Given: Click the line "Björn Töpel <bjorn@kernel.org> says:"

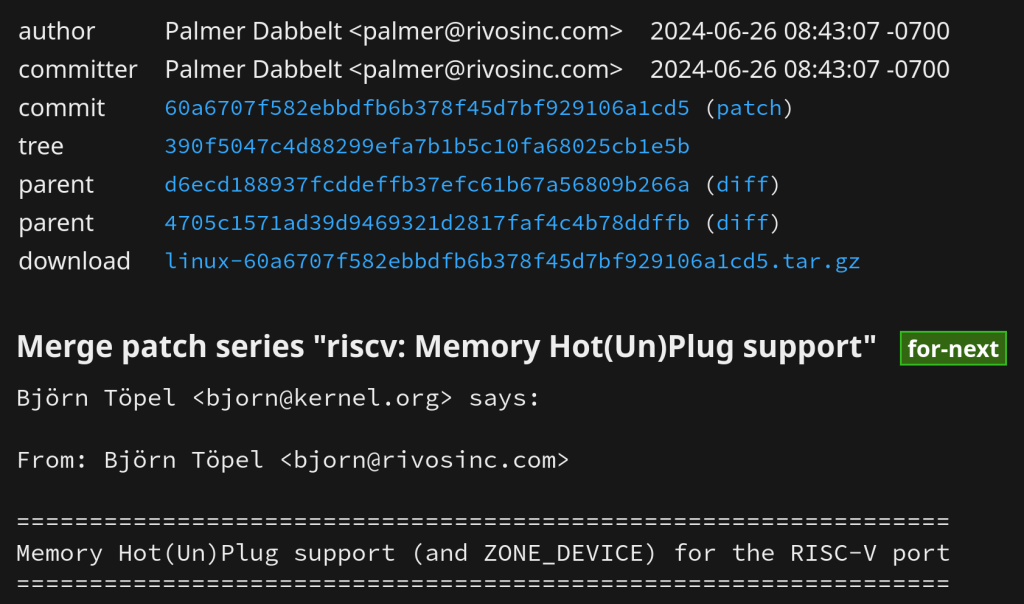Looking at the screenshot, I should point(278,398).
